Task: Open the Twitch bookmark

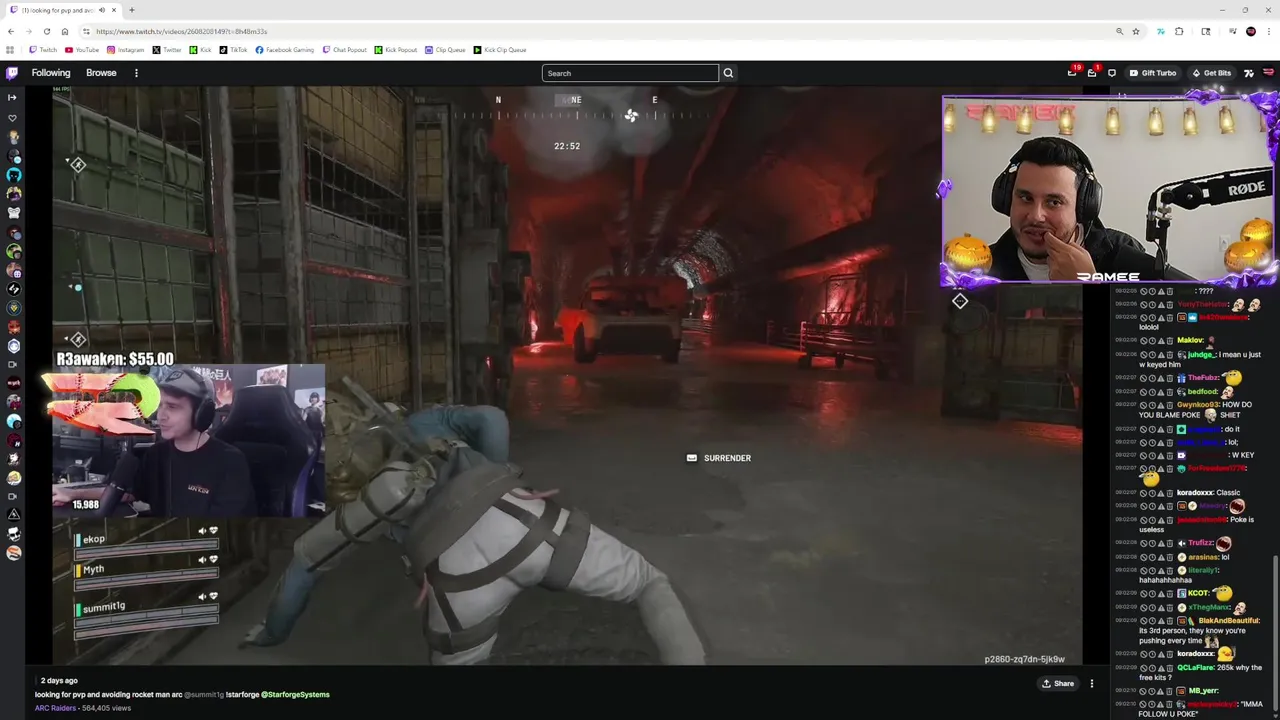Action: (43, 50)
